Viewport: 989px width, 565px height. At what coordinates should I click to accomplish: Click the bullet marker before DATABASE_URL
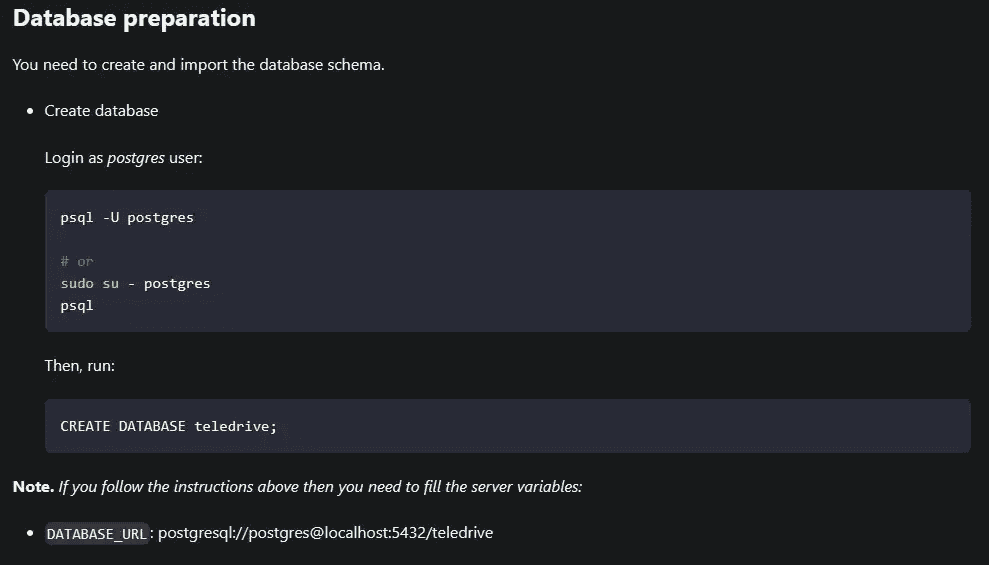(30, 533)
